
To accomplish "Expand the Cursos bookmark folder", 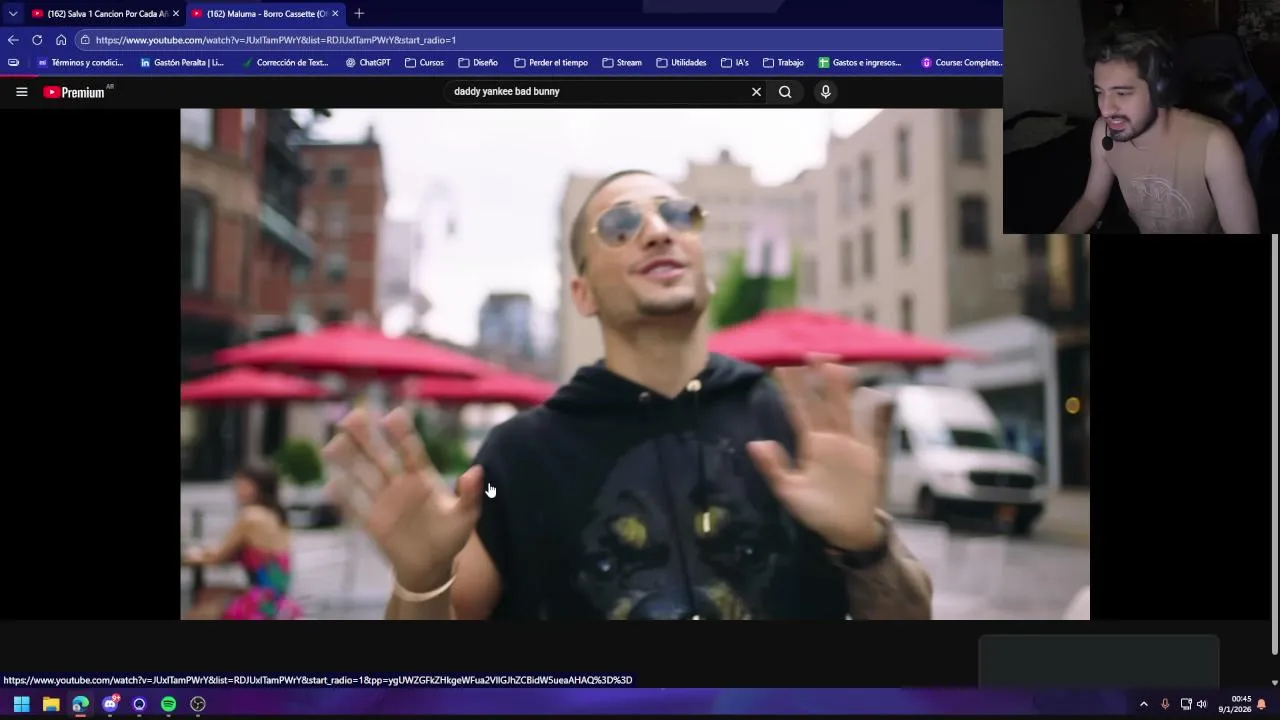I will [x=425, y=63].
